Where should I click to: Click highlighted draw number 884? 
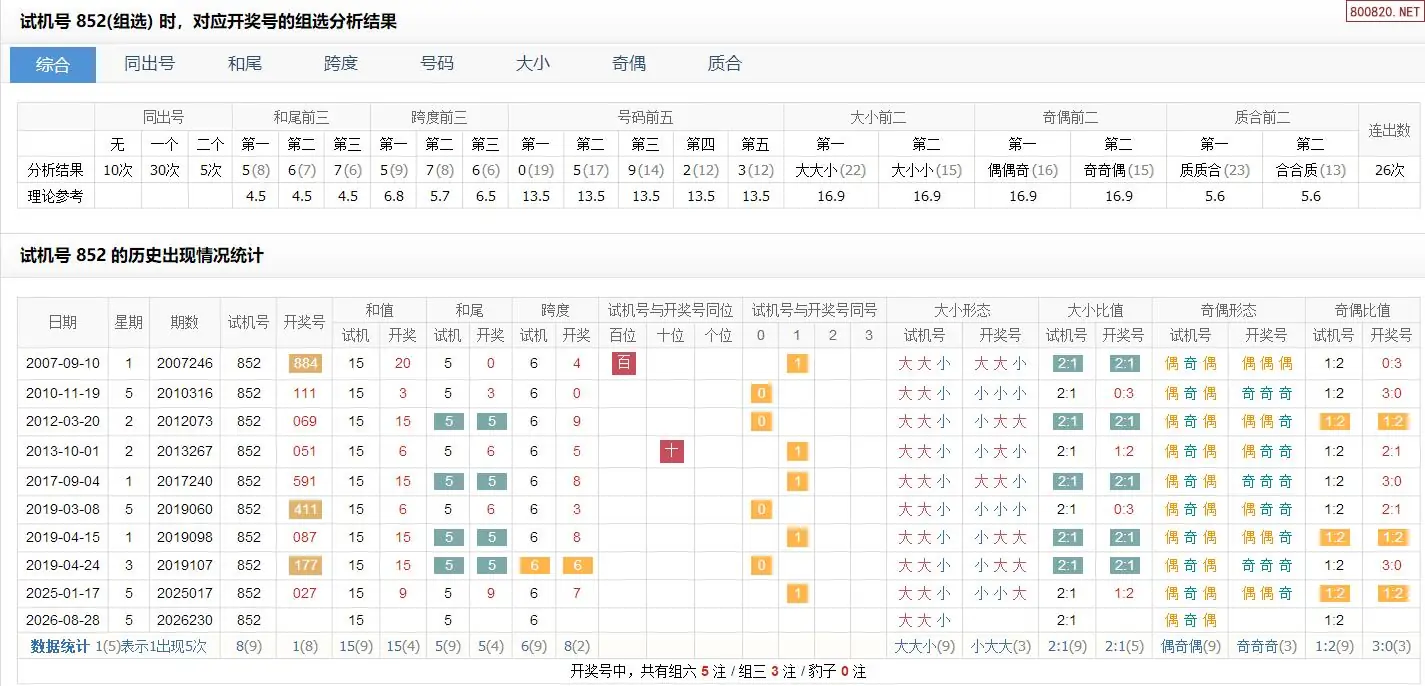305,364
